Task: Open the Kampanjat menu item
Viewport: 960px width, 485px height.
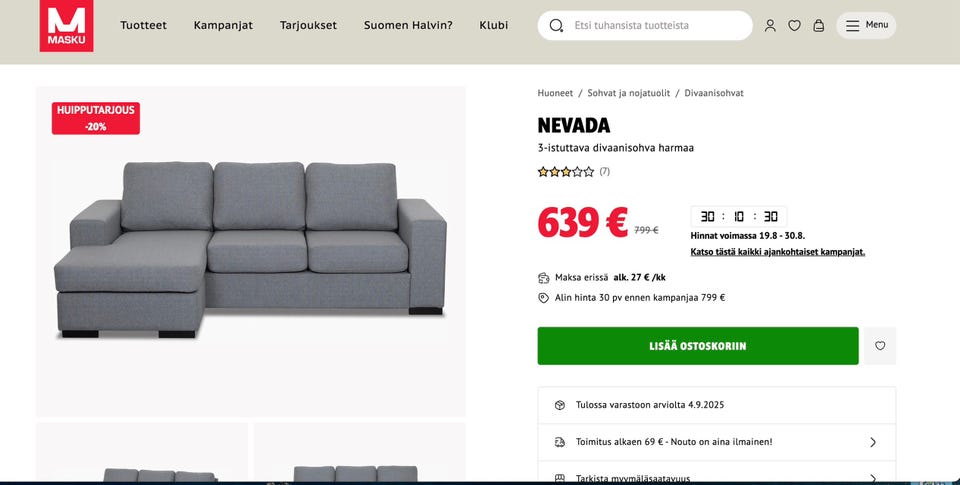Action: (223, 25)
